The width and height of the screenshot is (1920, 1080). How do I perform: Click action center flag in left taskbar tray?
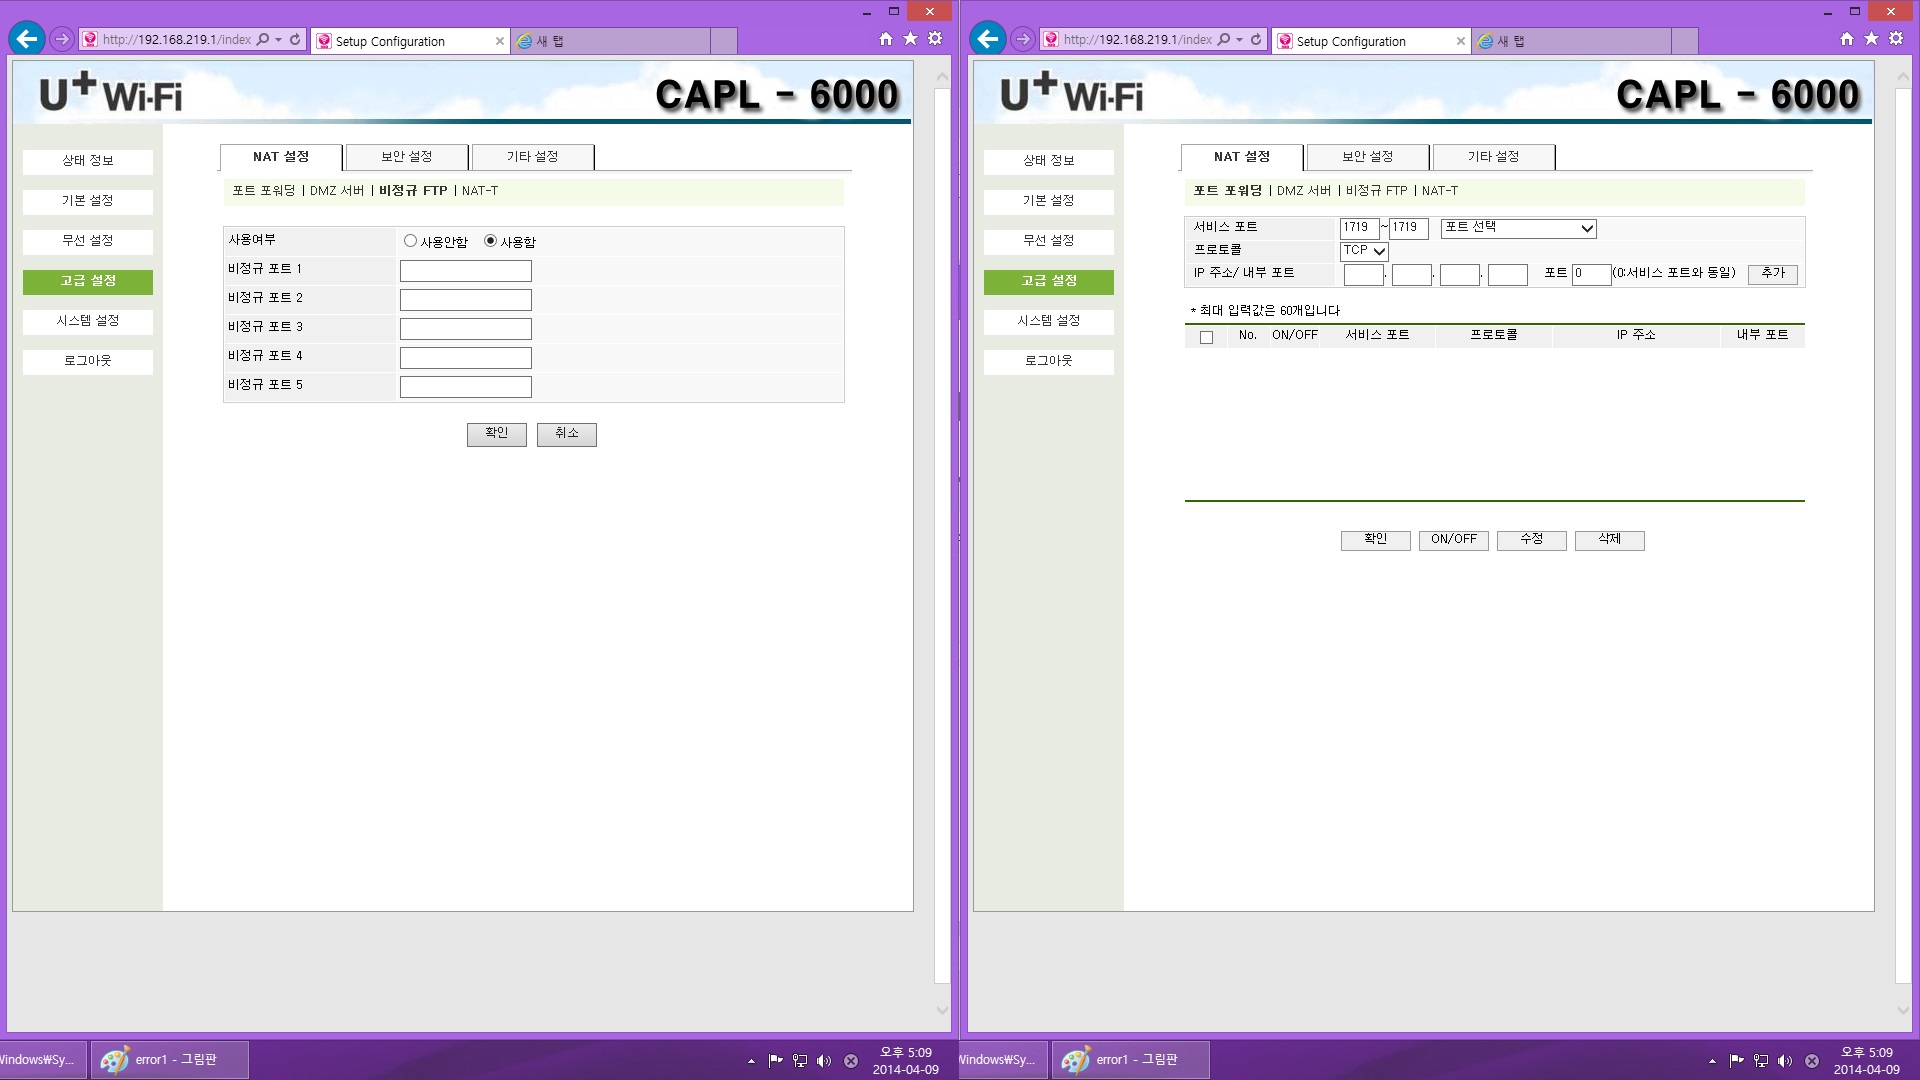[x=775, y=1061]
